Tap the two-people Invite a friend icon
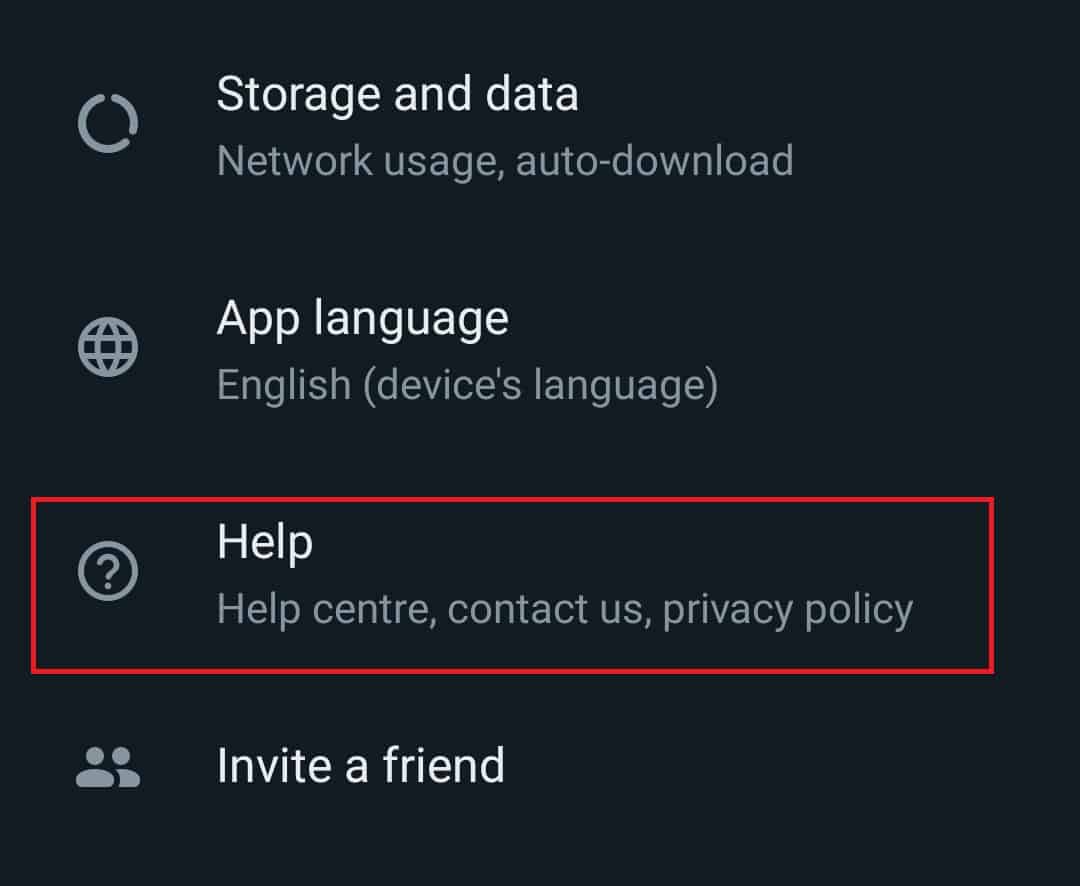The height and width of the screenshot is (886, 1080). (108, 766)
